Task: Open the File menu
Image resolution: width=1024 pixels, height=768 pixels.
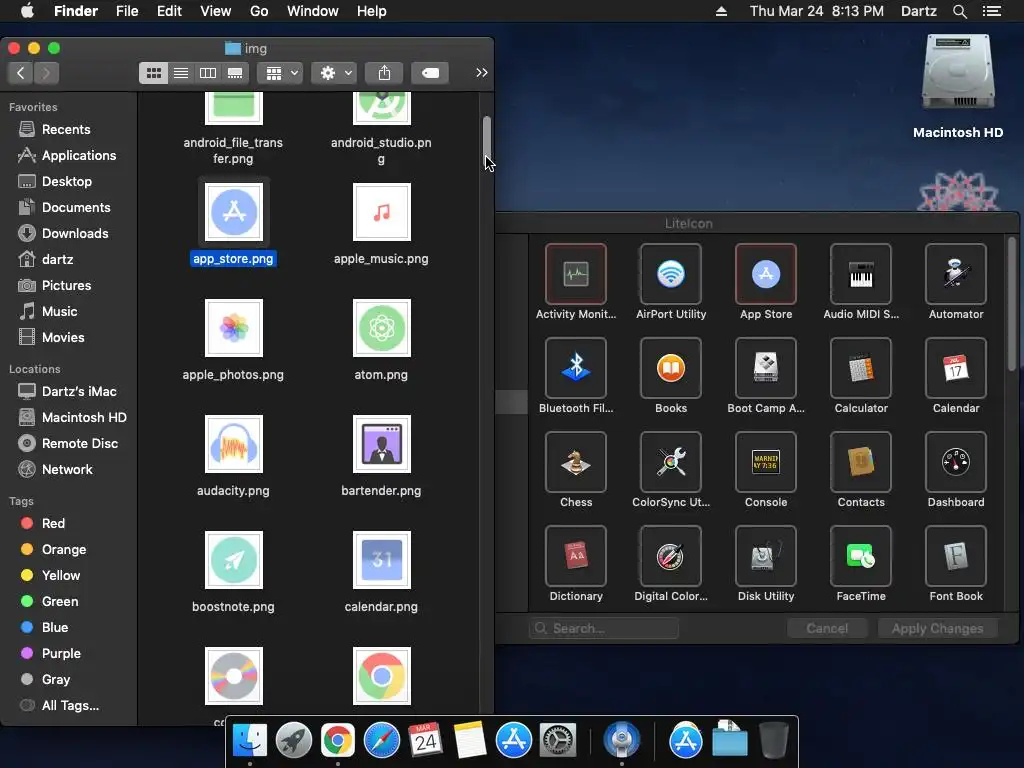Action: click(127, 11)
